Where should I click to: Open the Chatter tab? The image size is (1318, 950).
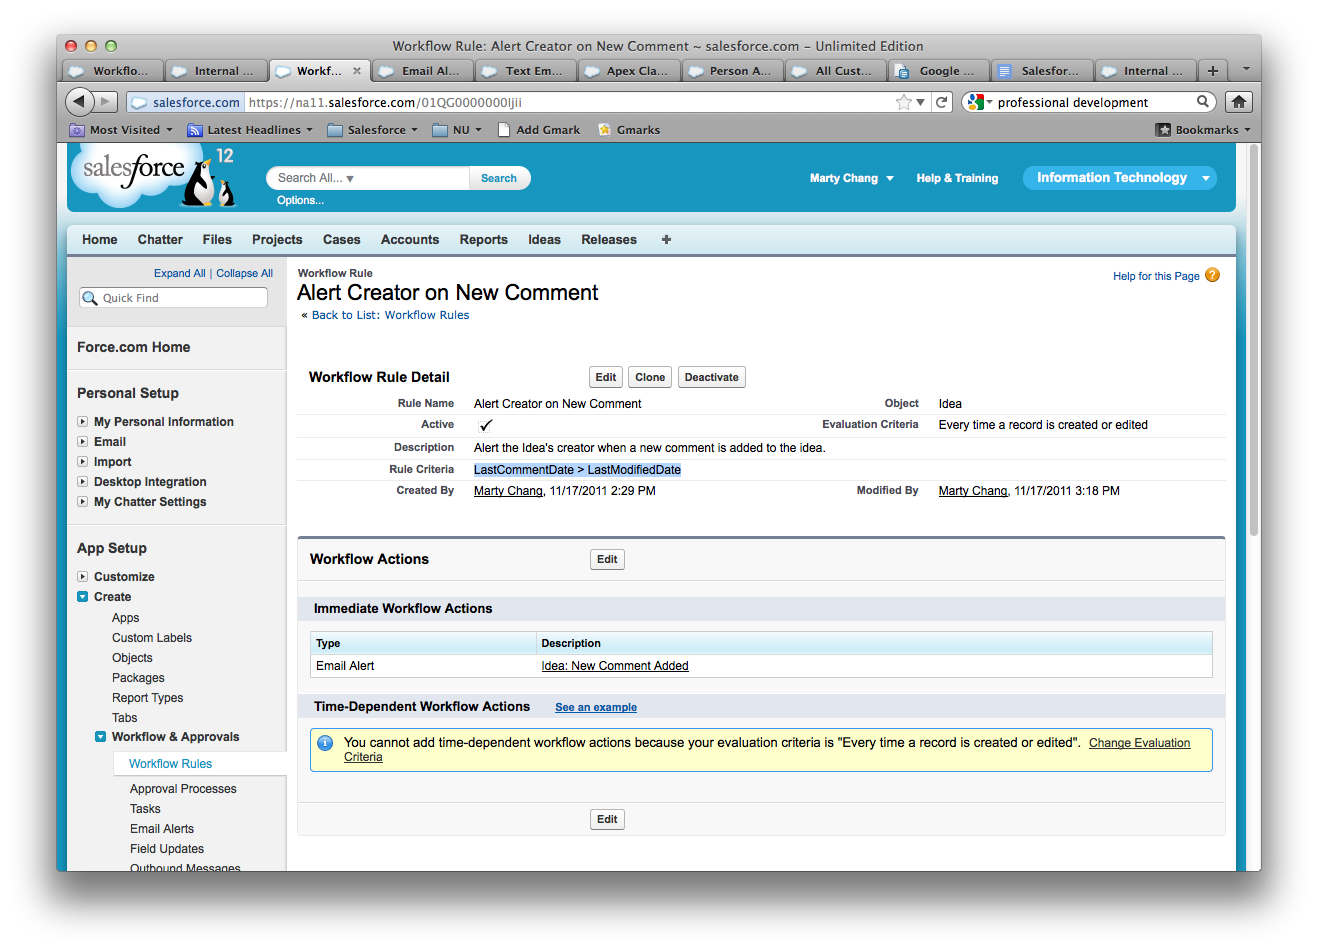tap(160, 240)
